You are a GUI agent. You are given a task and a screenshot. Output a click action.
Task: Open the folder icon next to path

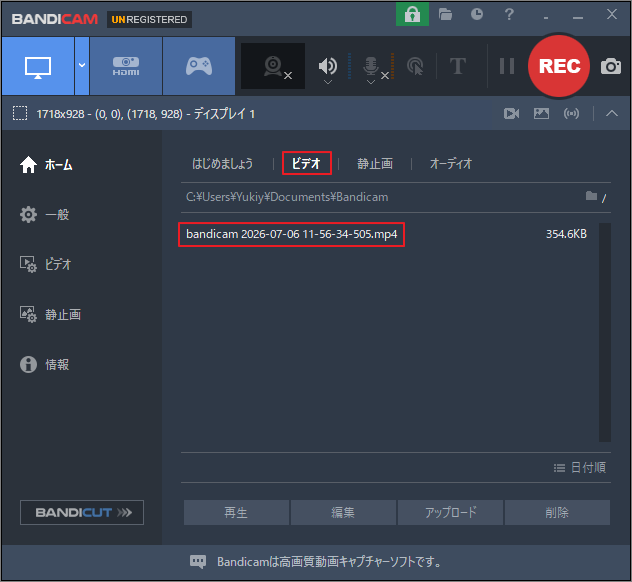coord(591,196)
